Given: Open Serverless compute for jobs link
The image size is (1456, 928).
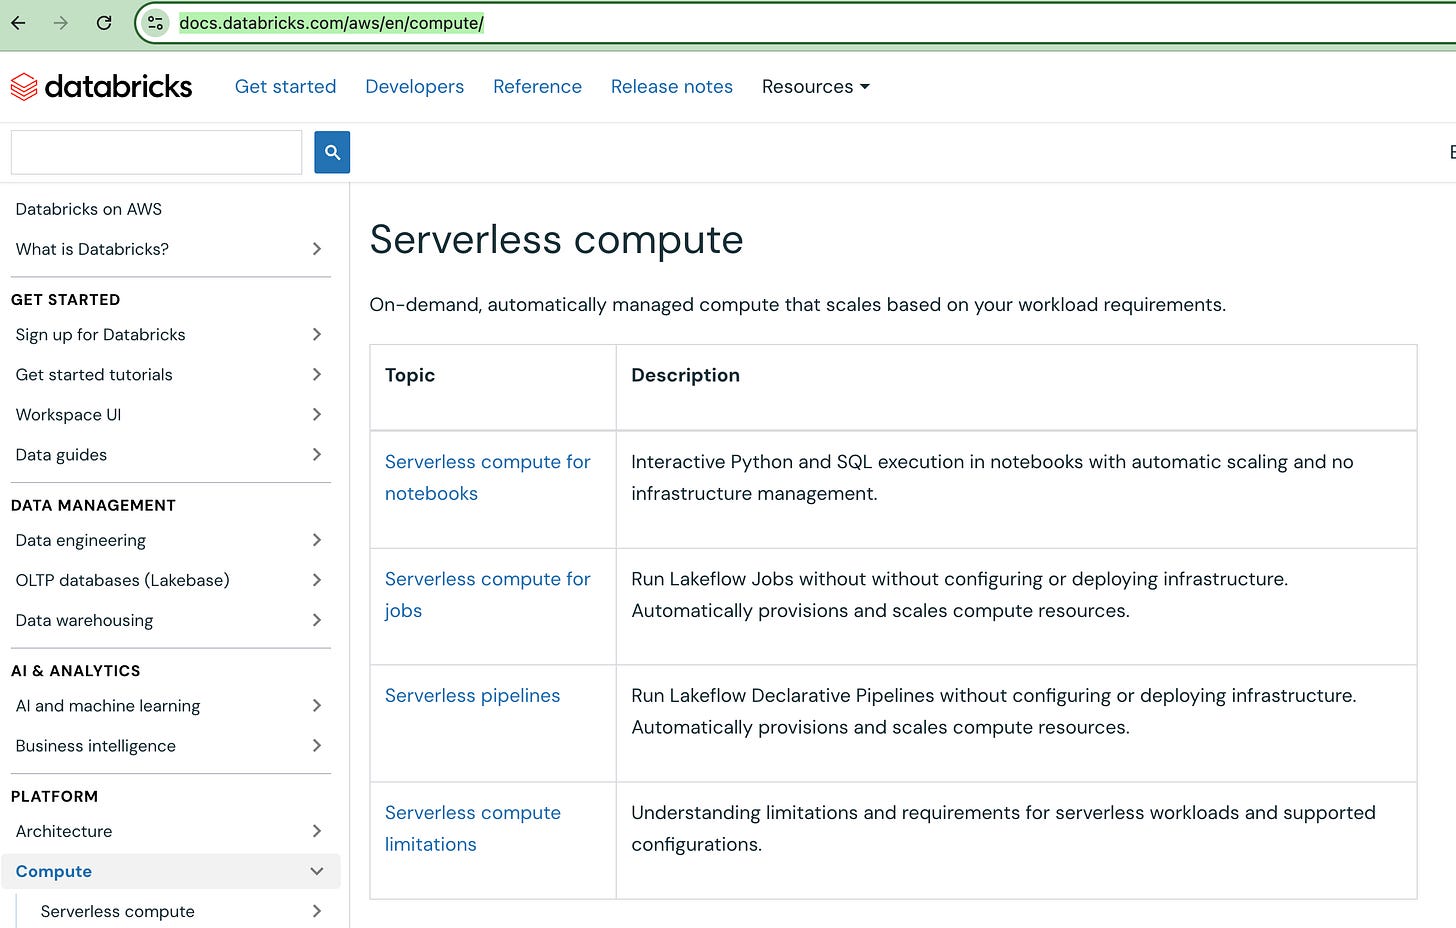Looking at the screenshot, I should point(488,595).
